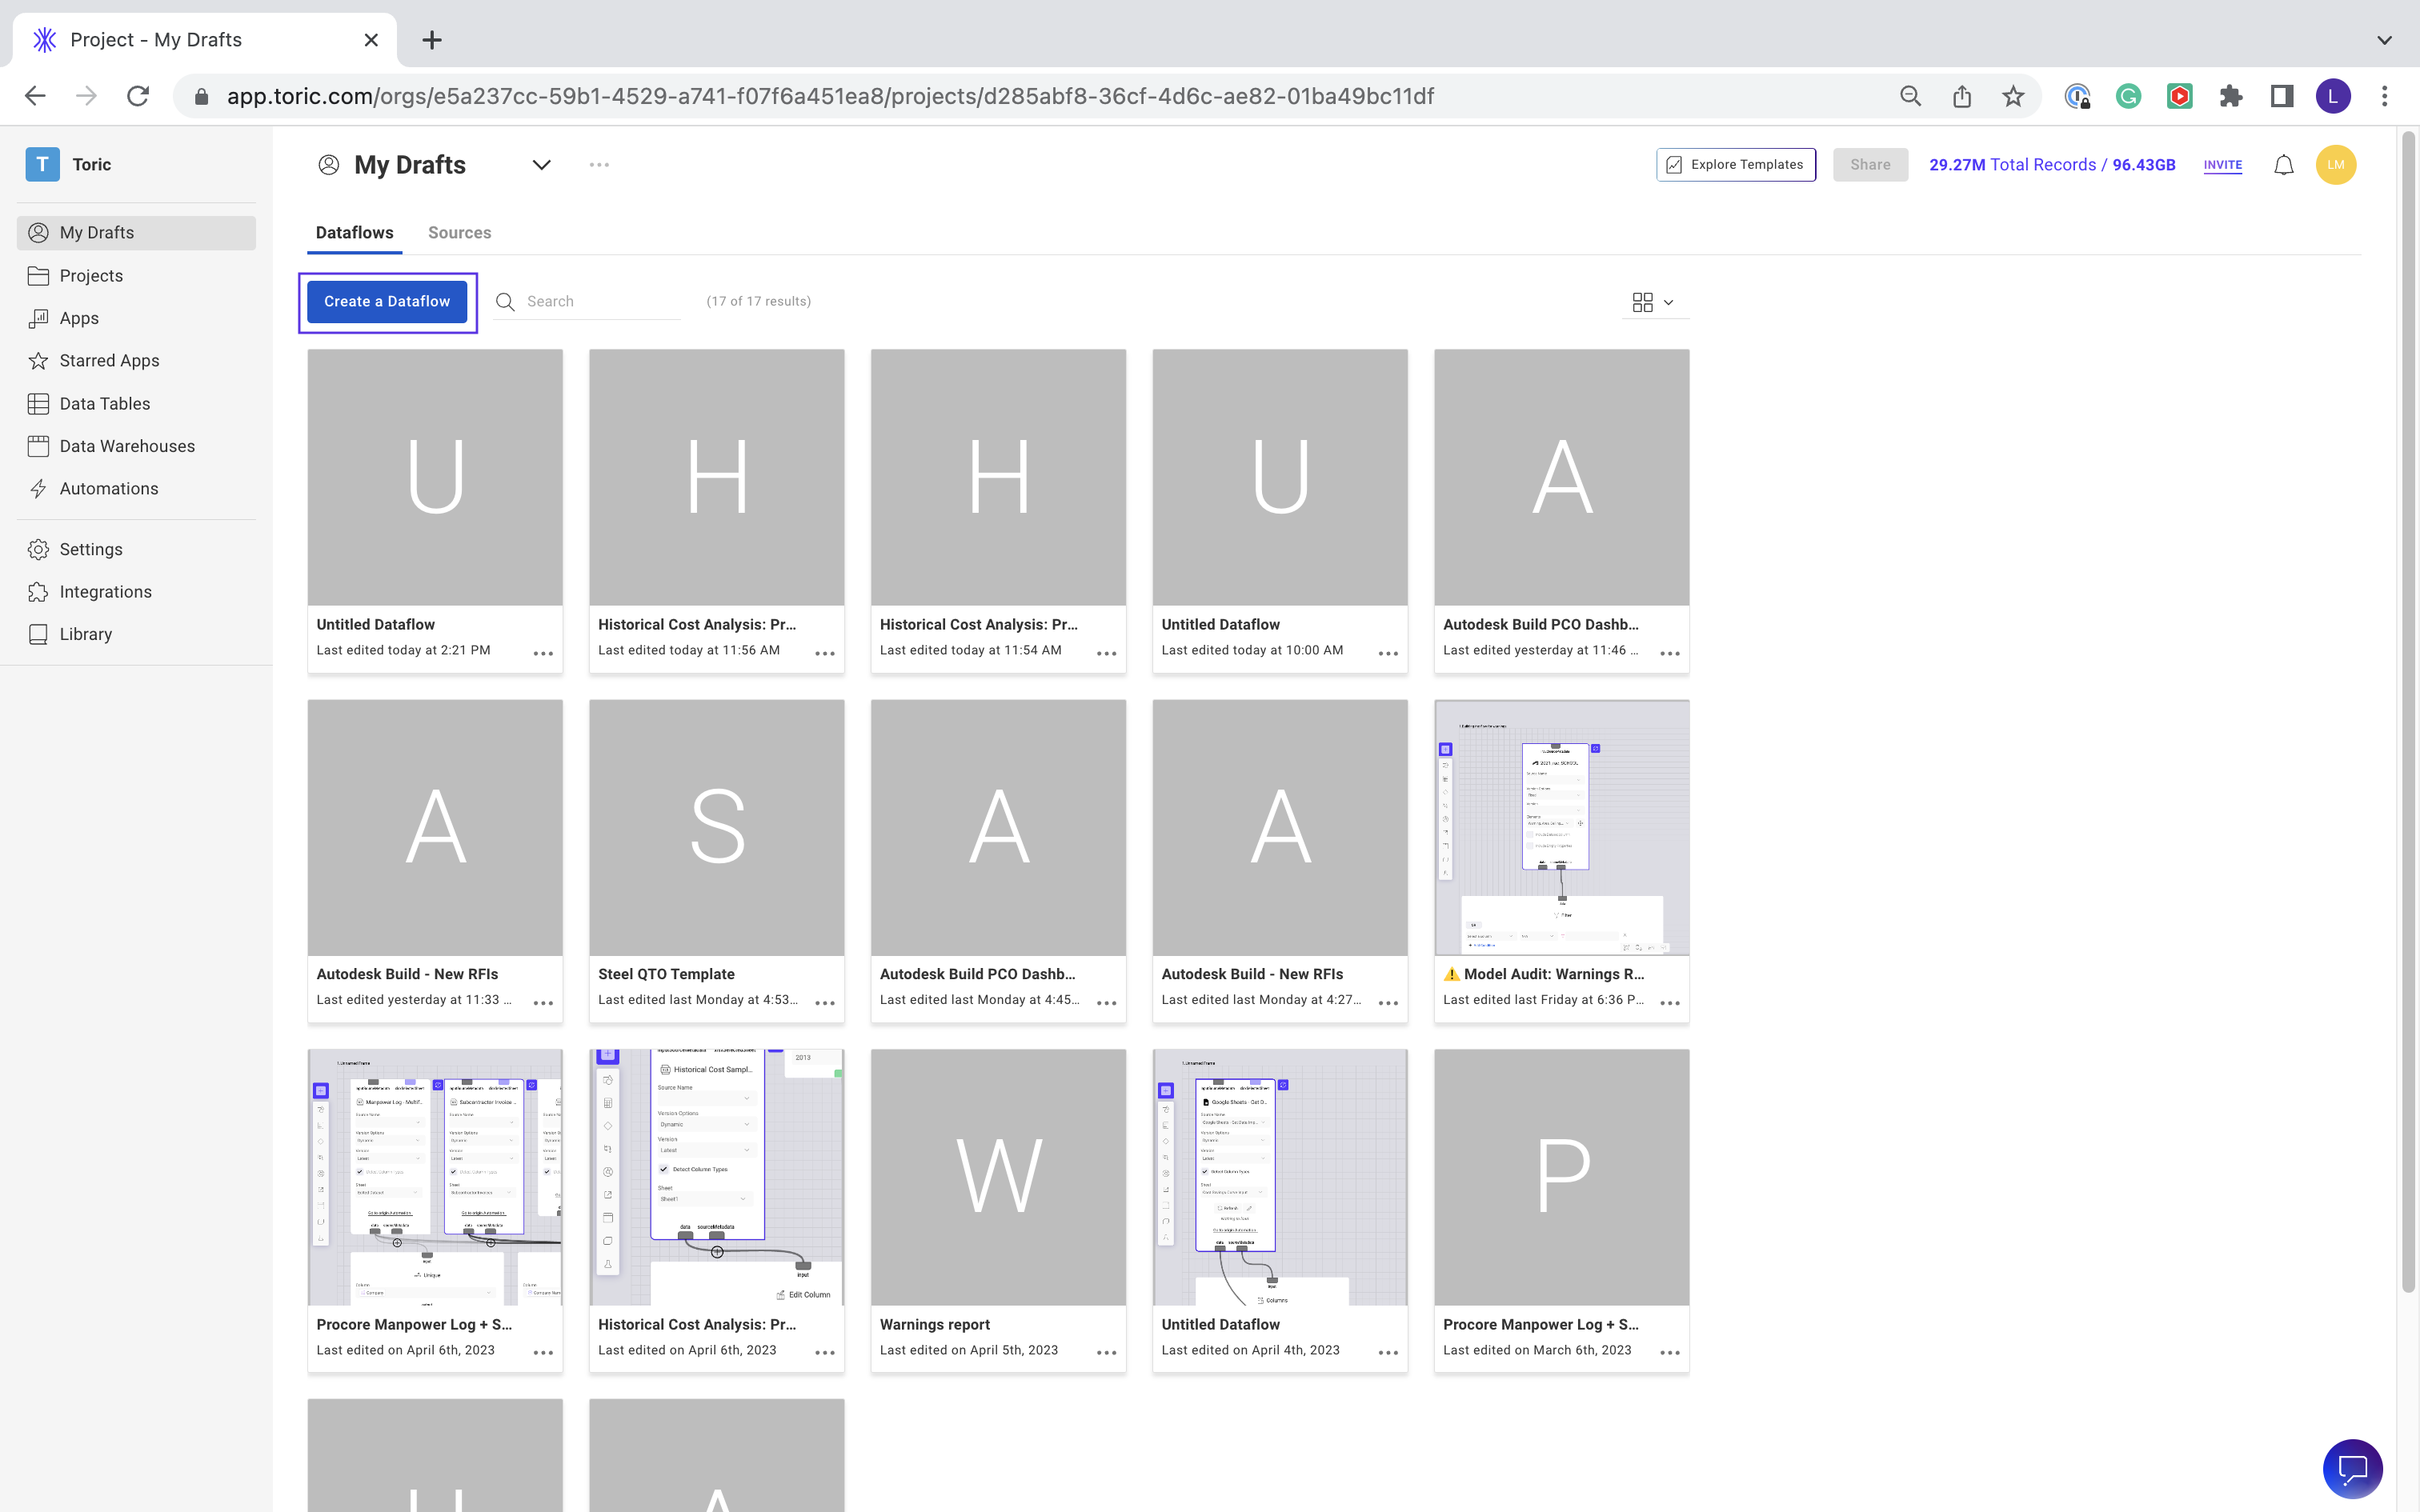Switch to the Dataflows tab
2420x1512 pixels.
pyautogui.click(x=354, y=233)
